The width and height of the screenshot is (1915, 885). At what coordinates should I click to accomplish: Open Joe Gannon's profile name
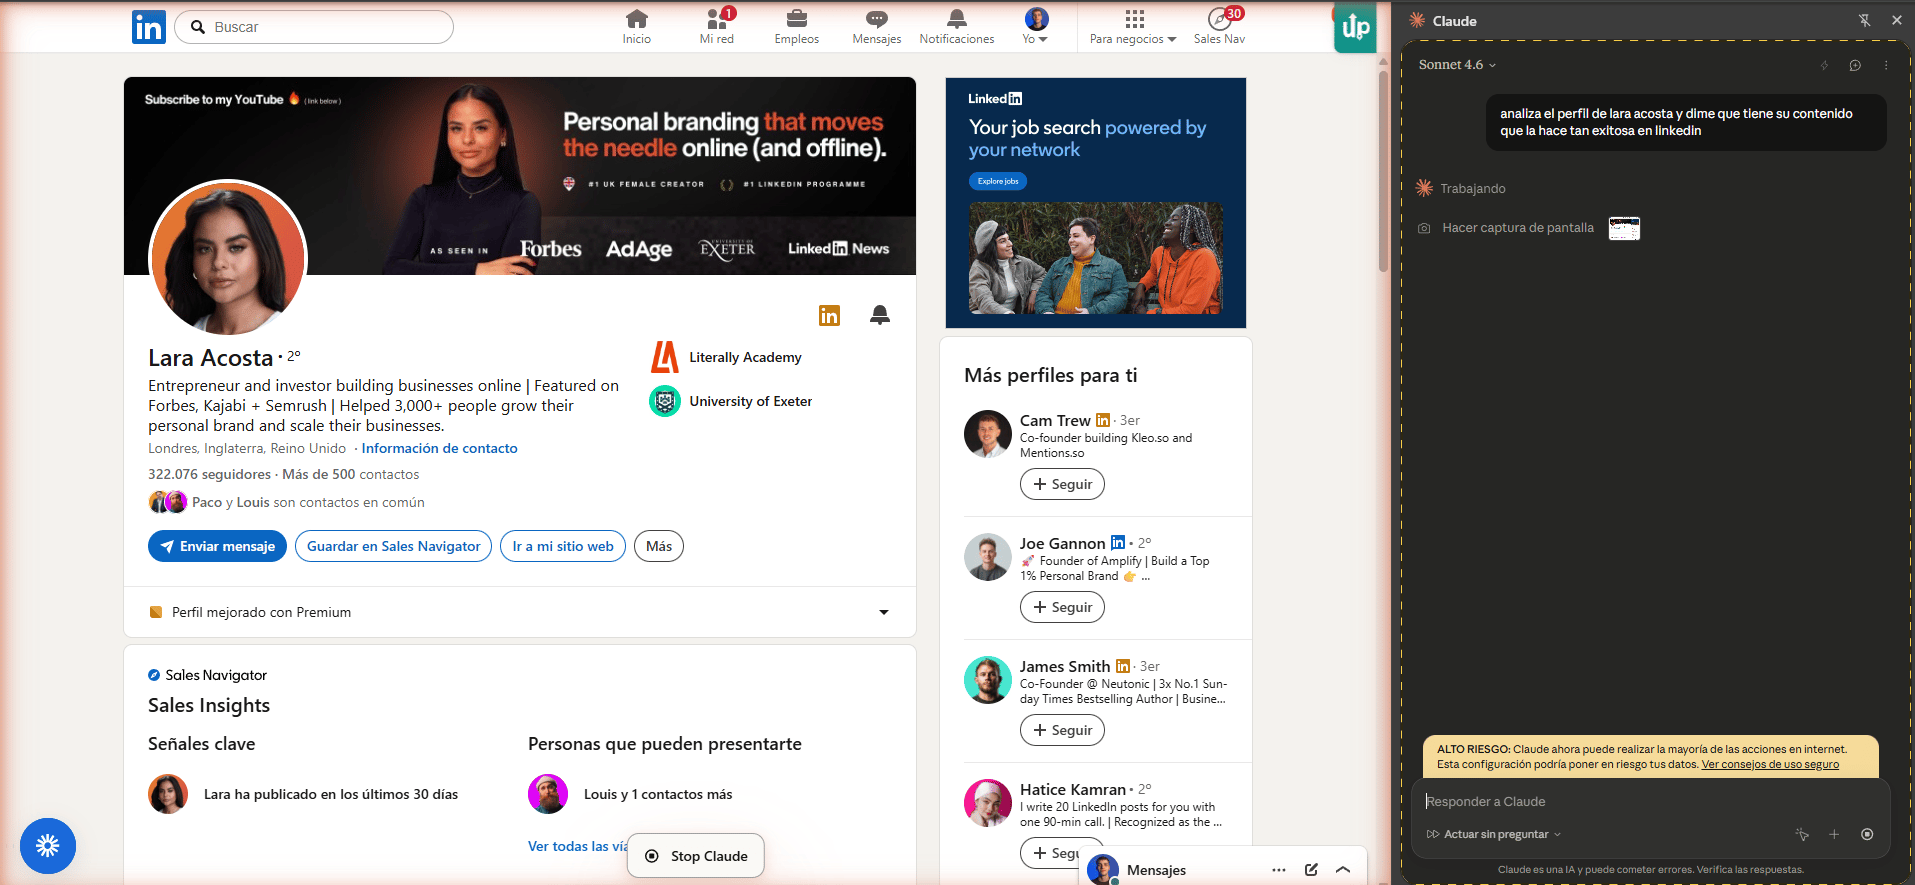point(1062,543)
